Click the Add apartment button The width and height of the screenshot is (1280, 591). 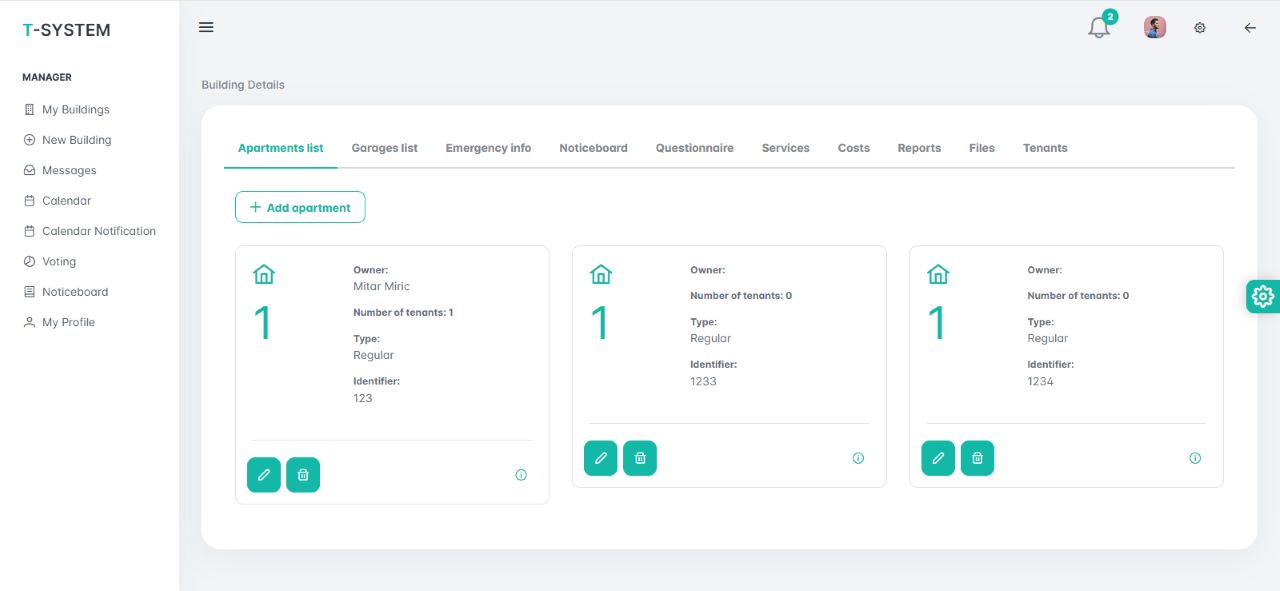tap(300, 207)
